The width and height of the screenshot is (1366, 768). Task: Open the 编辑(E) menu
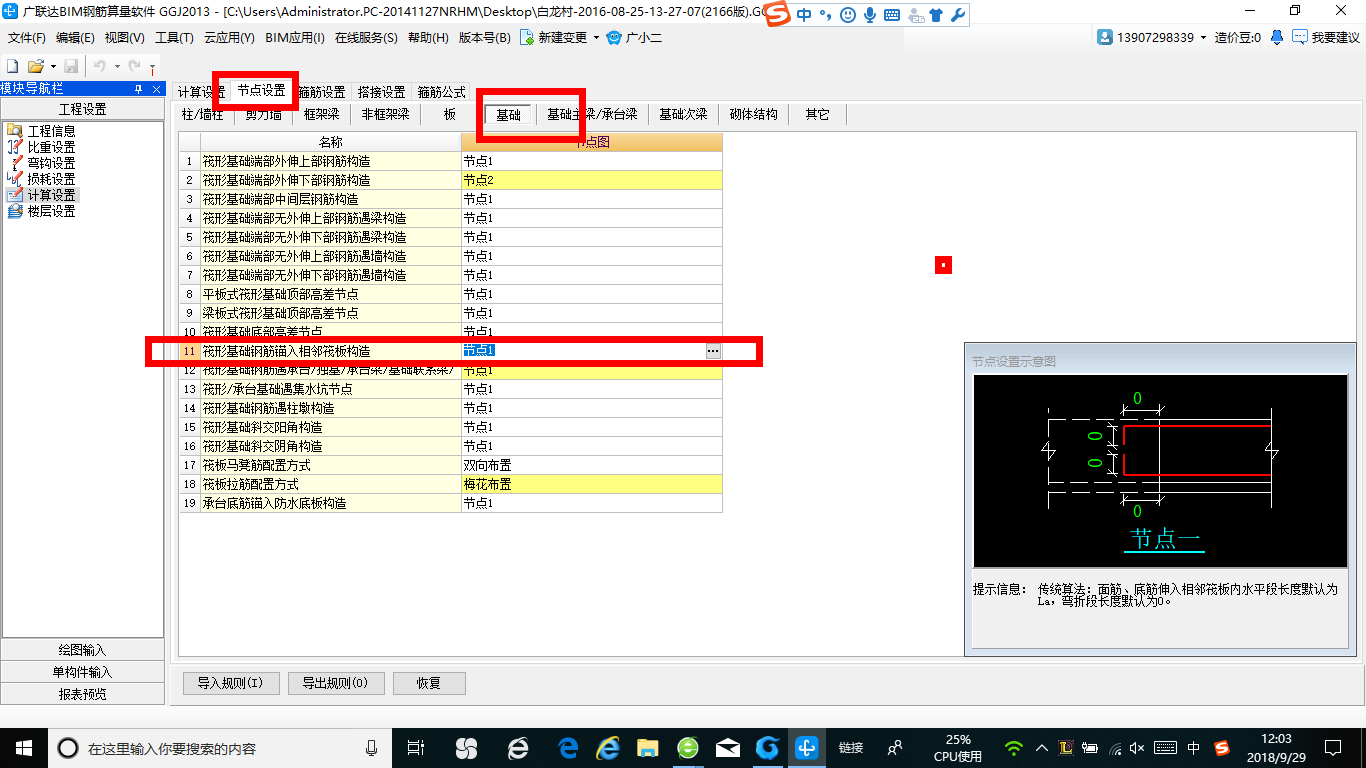click(x=75, y=38)
